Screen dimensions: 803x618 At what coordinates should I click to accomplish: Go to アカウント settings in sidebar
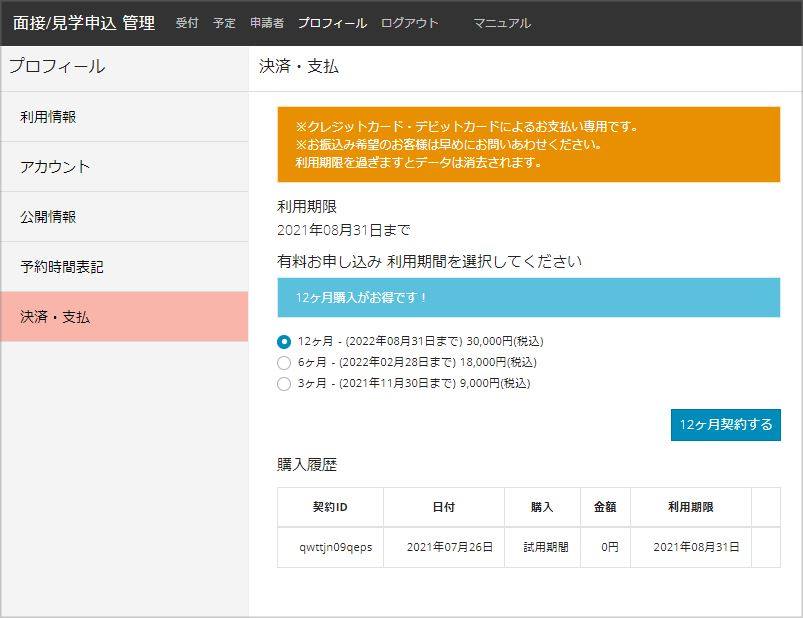tap(55, 167)
